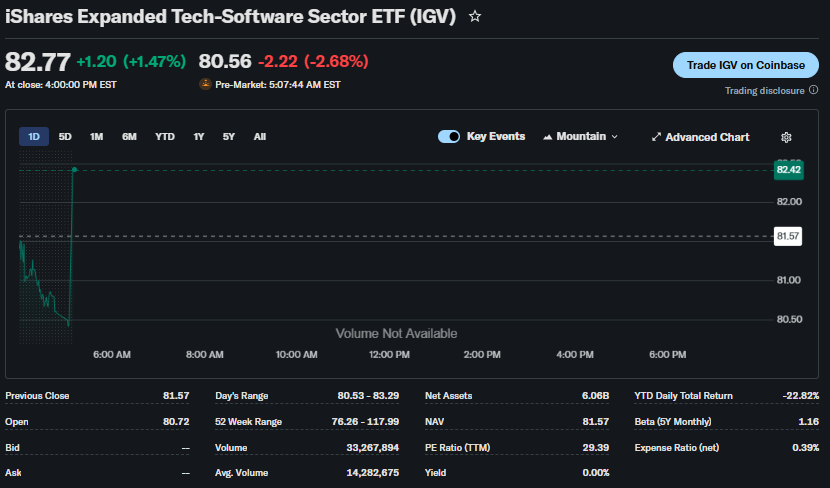Click the 81.57 previous close label on chart
The height and width of the screenshot is (488, 830).
(x=788, y=237)
